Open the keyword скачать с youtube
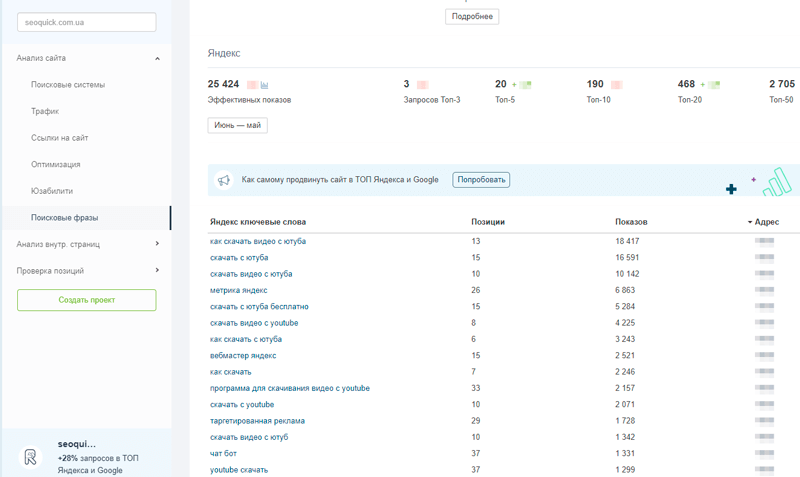 tap(242, 405)
